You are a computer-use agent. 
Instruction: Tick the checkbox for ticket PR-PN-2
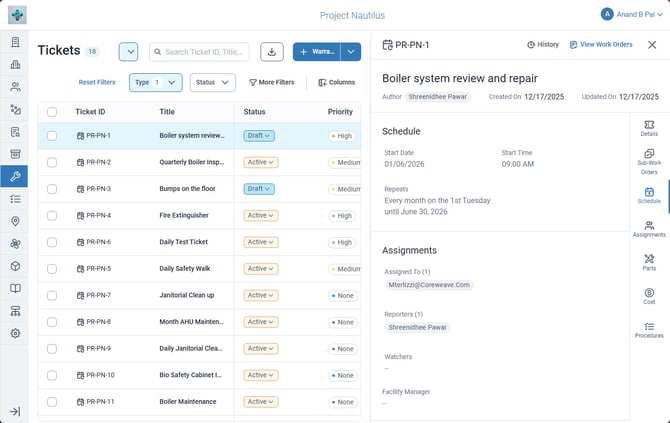click(52, 162)
